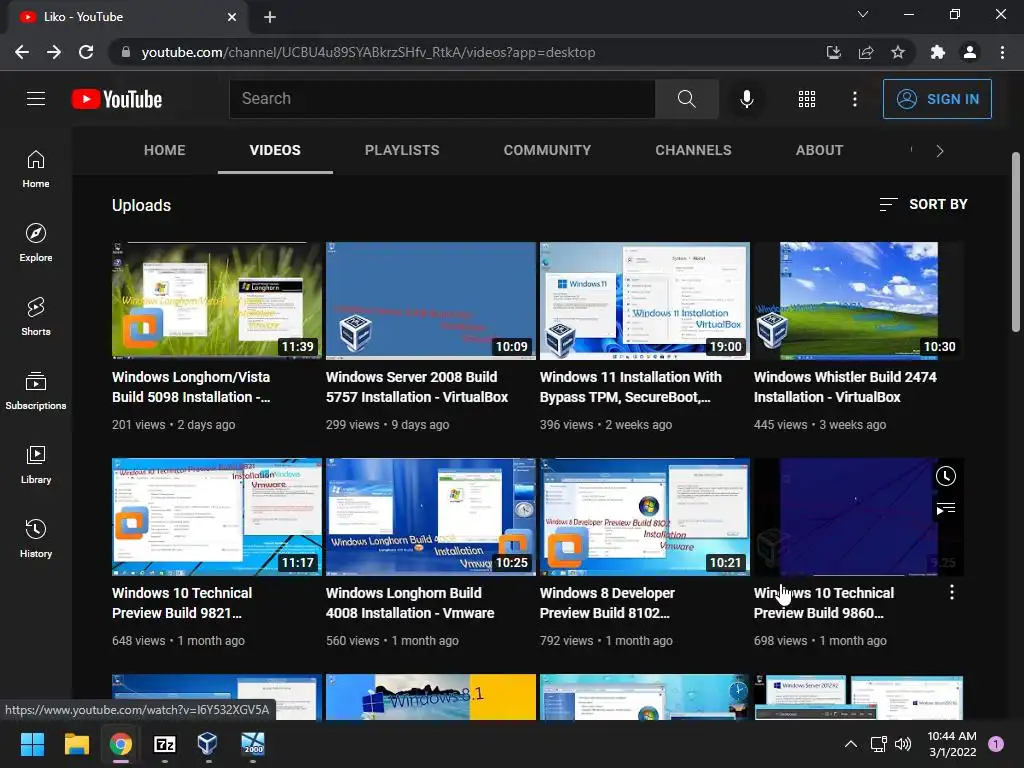Screen dimensions: 1024x768
Task: Click the 19:00 Windows 11 thumbnail
Action: coord(645,301)
